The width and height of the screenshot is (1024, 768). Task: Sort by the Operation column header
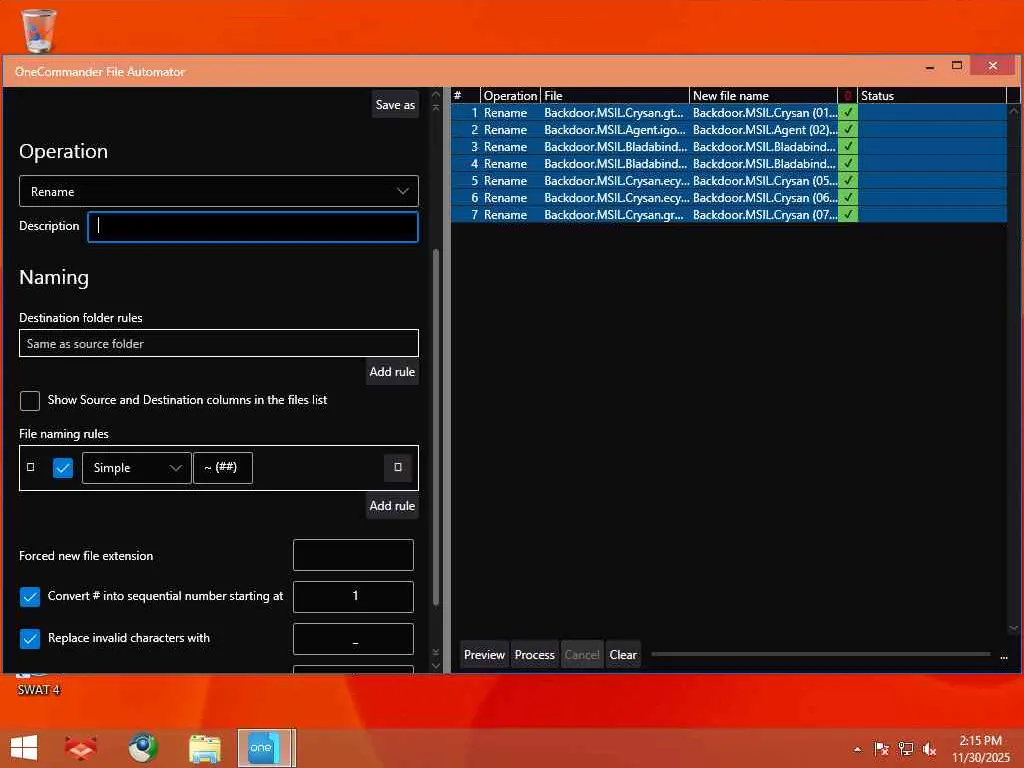coord(510,95)
